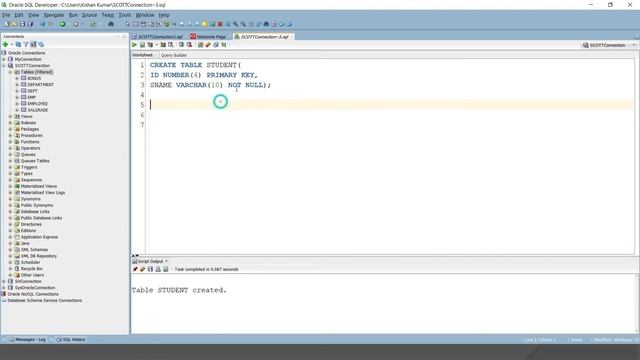Expand the Procedures node
640x360 pixels.
point(11,136)
